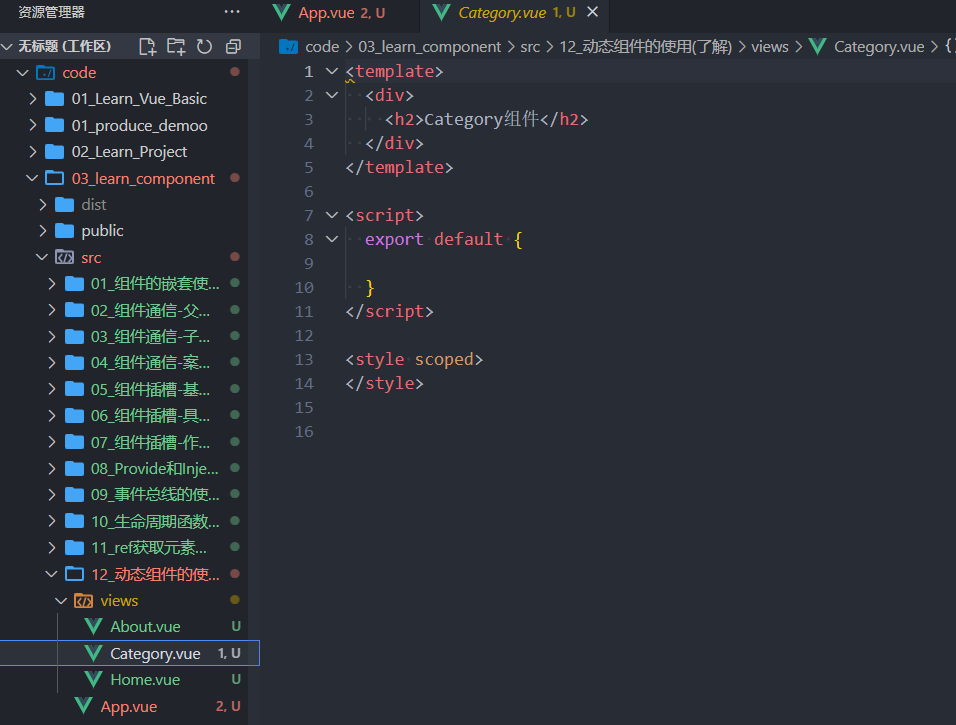Expand the 08_Provide和Inje folder
The width and height of the screenshot is (956, 725).
tap(52, 468)
